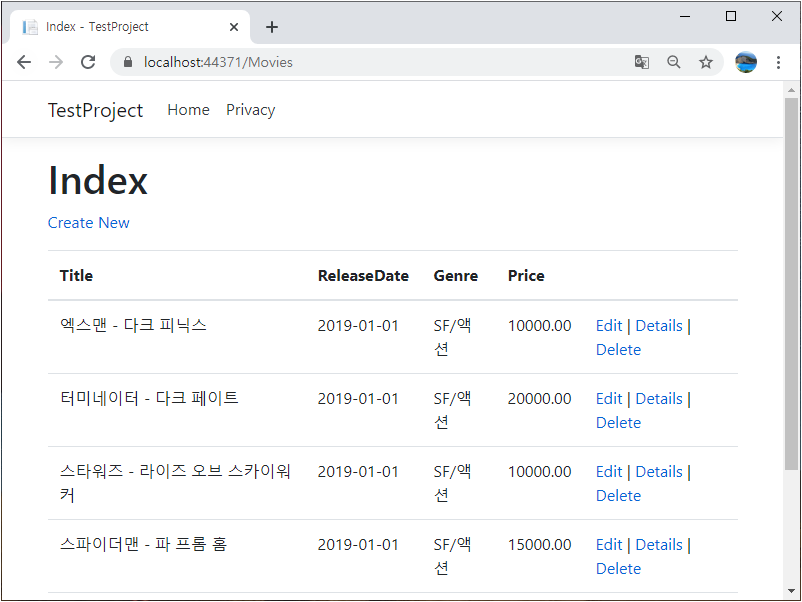Edit the 스타워즈 movie entry

tap(609, 472)
